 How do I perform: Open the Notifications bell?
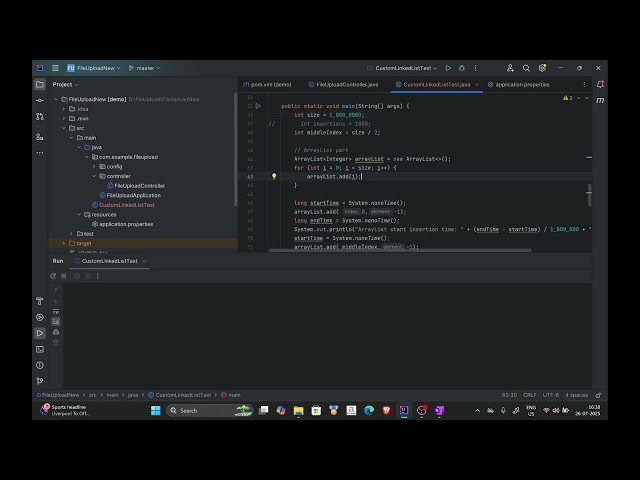pos(600,84)
